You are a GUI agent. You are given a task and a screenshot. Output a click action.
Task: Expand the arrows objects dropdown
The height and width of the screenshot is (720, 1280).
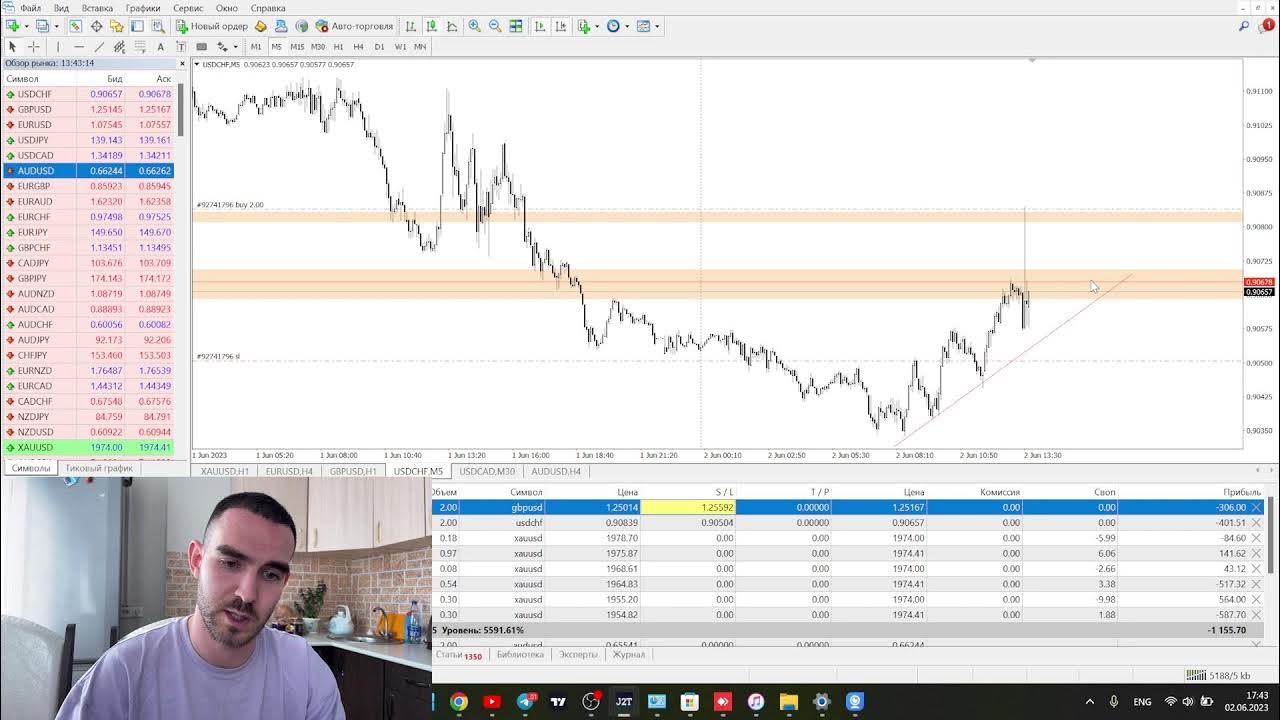(236, 46)
